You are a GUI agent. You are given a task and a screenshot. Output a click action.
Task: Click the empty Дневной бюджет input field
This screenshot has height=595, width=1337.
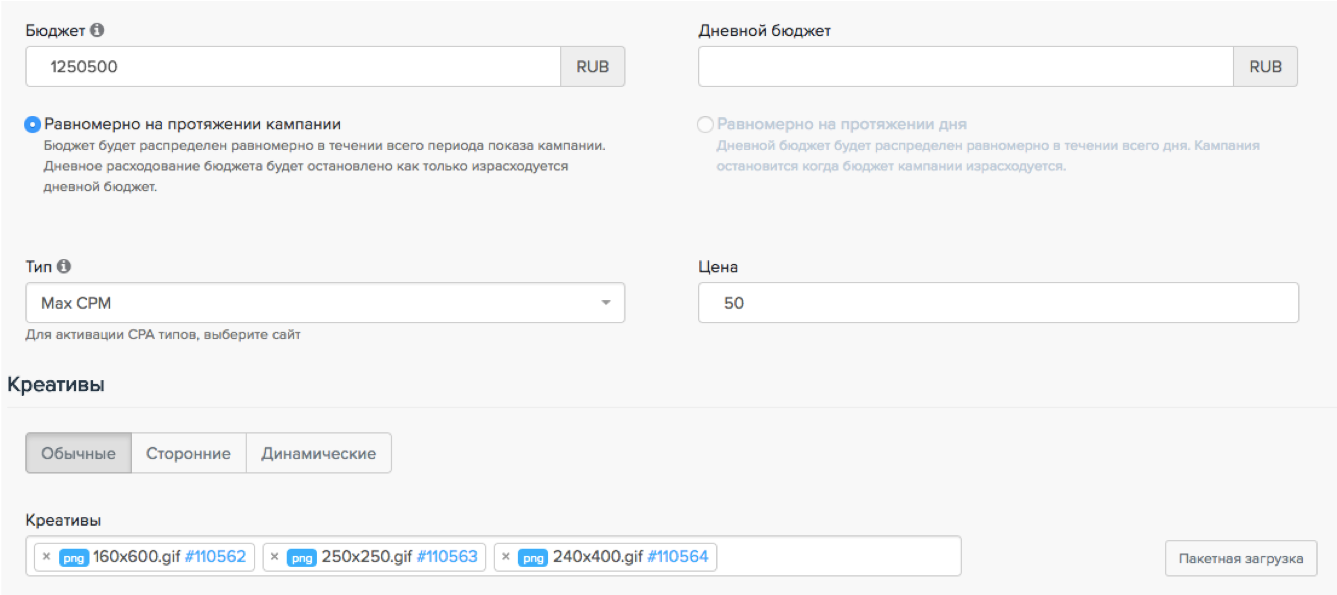965,67
